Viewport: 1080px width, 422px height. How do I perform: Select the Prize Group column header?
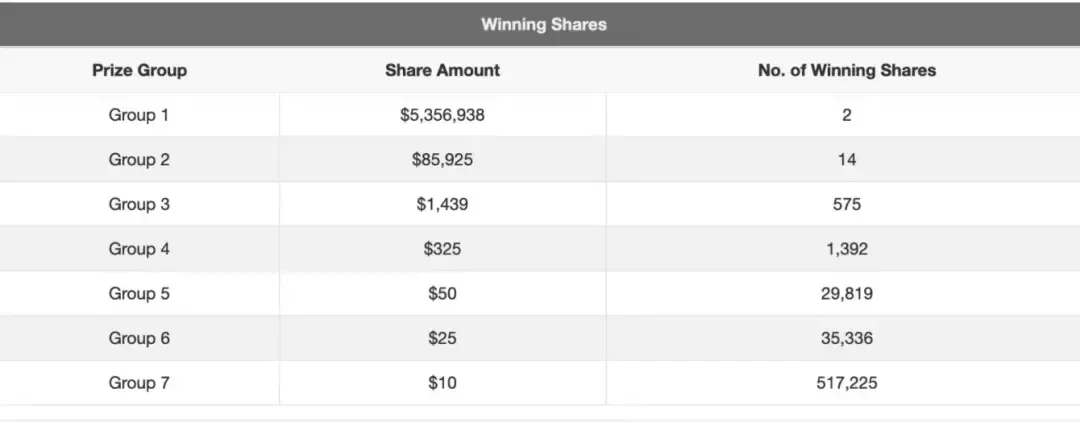tap(139, 70)
